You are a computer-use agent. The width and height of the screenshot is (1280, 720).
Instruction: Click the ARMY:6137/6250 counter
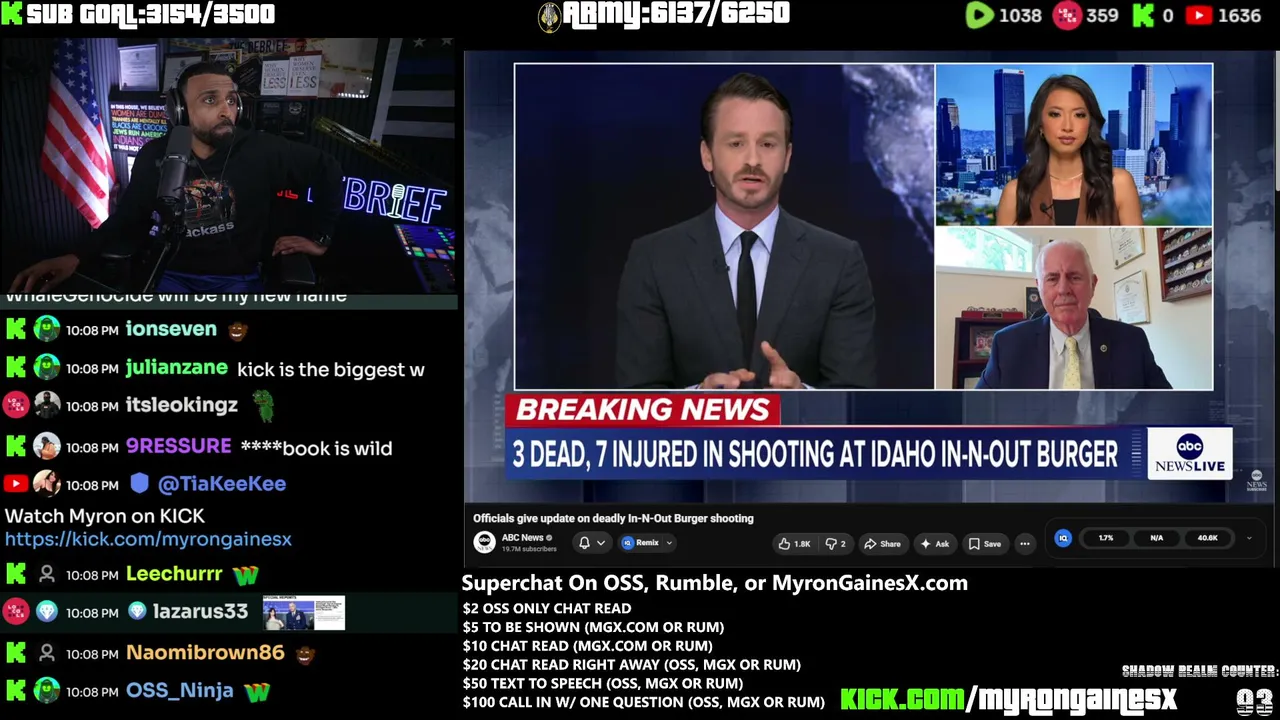pos(664,14)
